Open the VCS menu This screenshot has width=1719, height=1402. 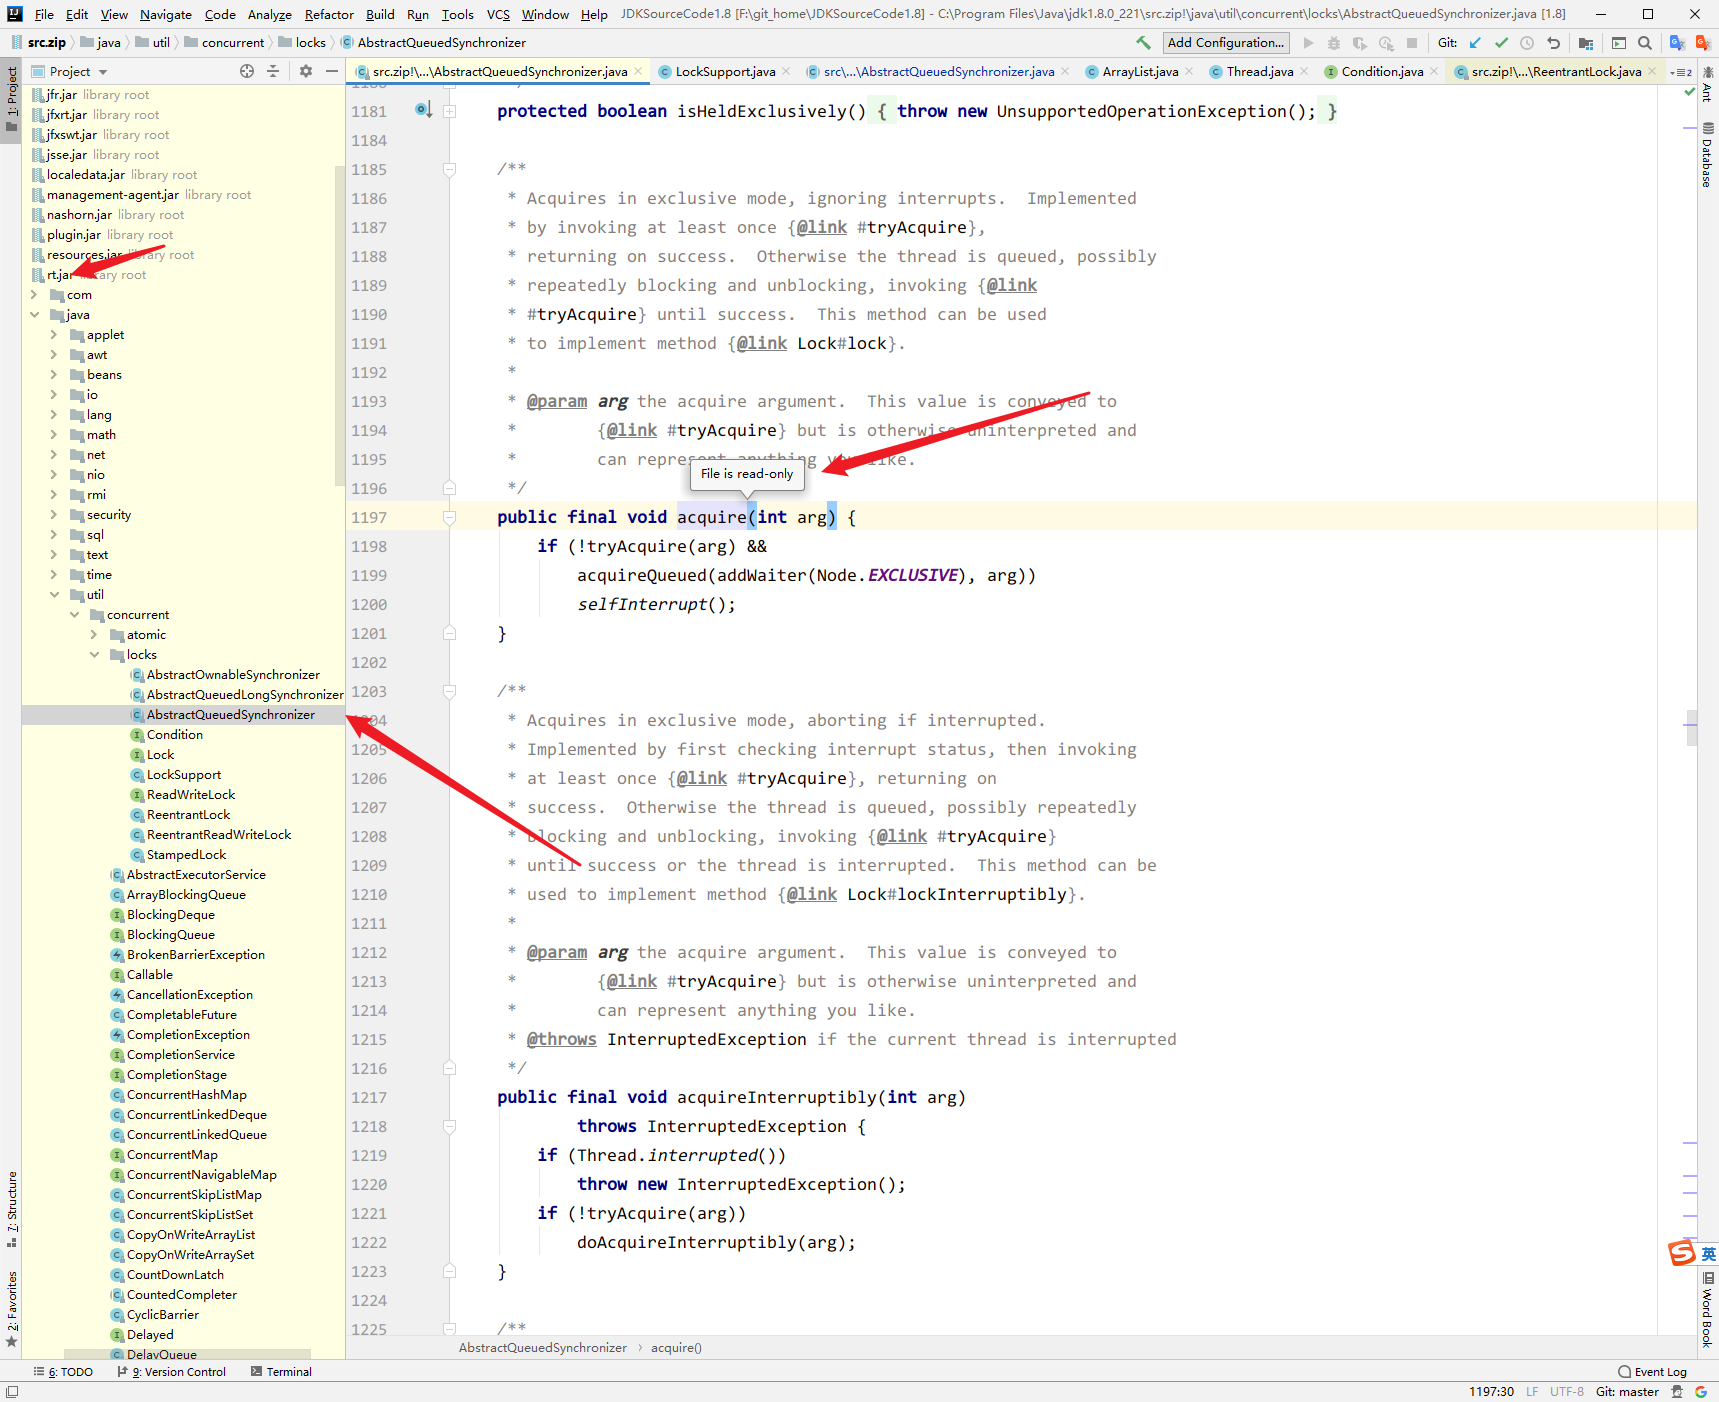498,14
